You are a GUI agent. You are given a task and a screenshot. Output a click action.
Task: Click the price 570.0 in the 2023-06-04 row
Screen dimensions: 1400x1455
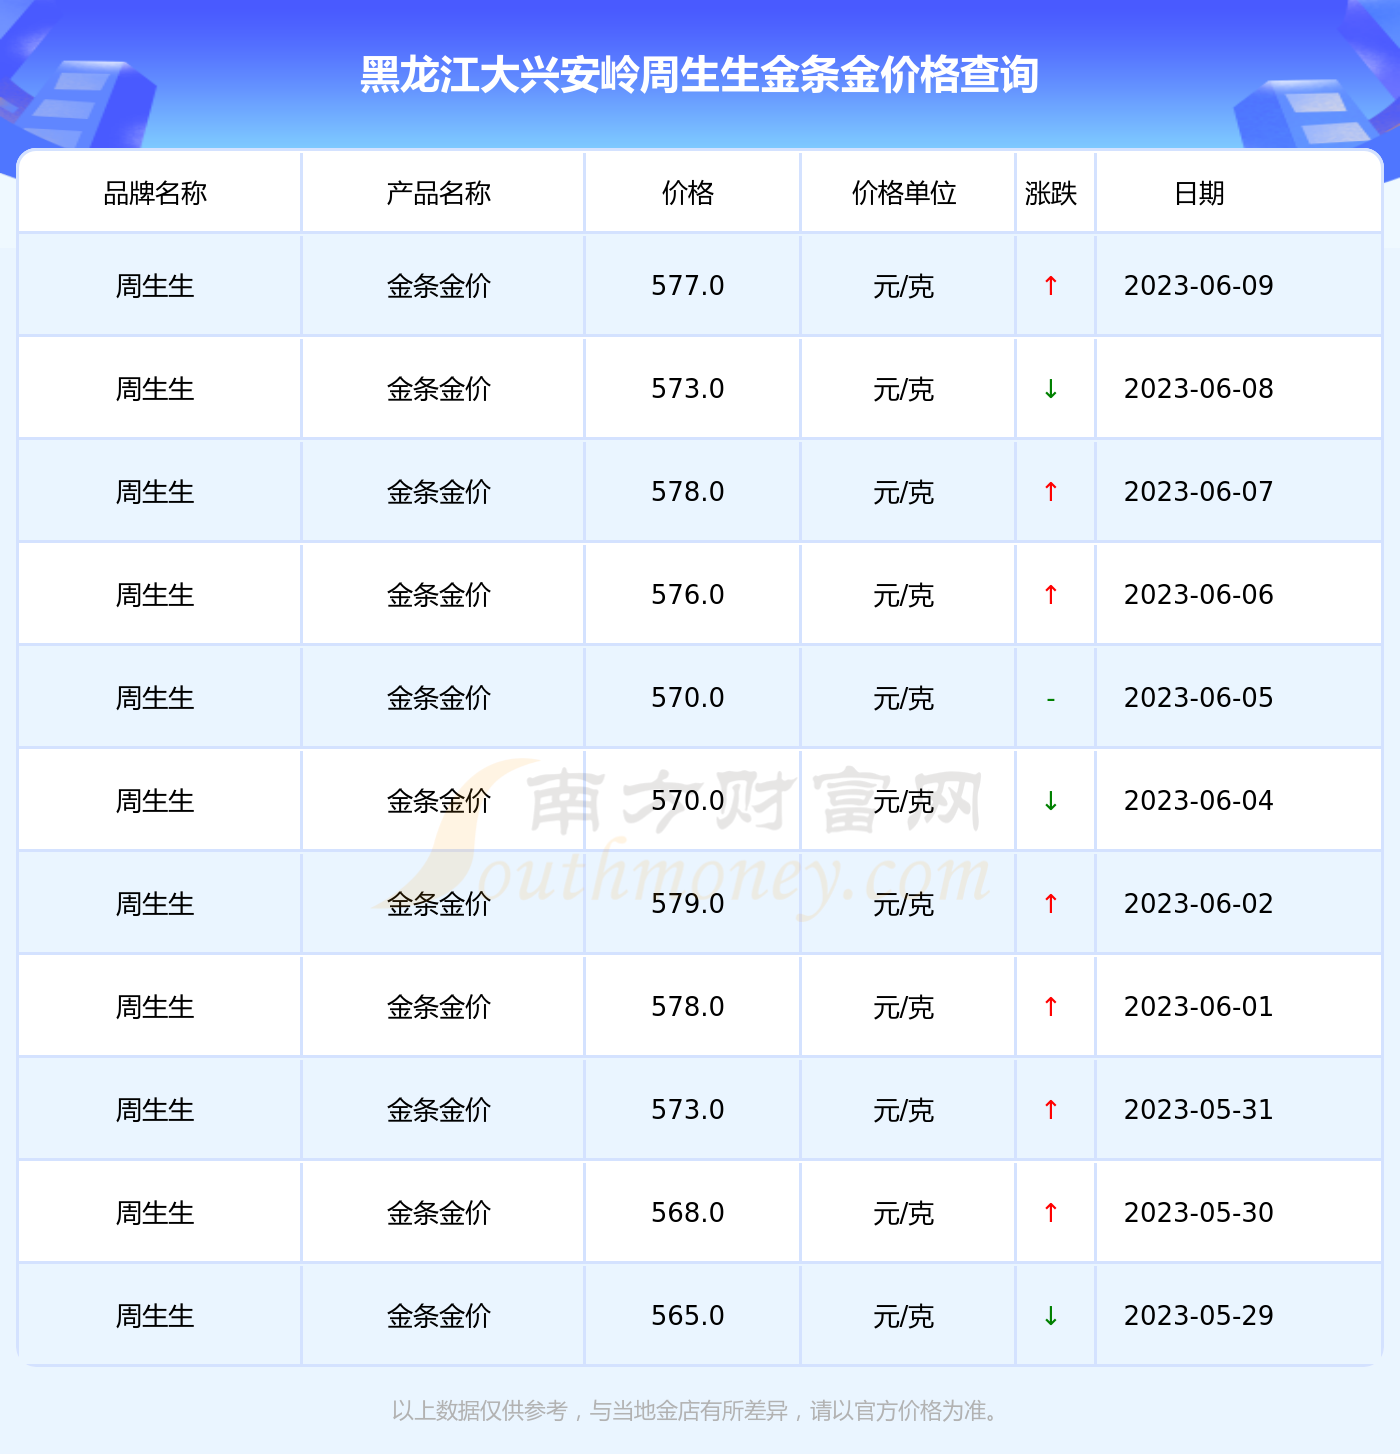pos(688,801)
